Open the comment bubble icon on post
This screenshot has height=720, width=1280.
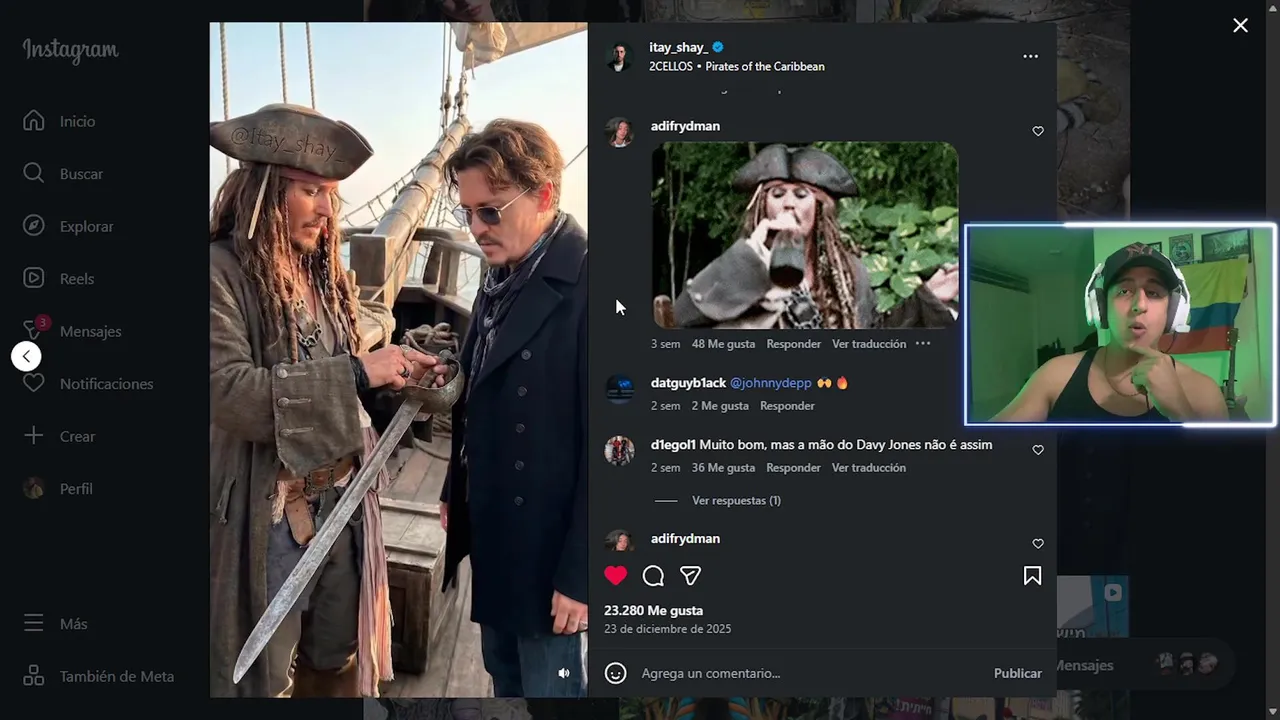point(653,576)
